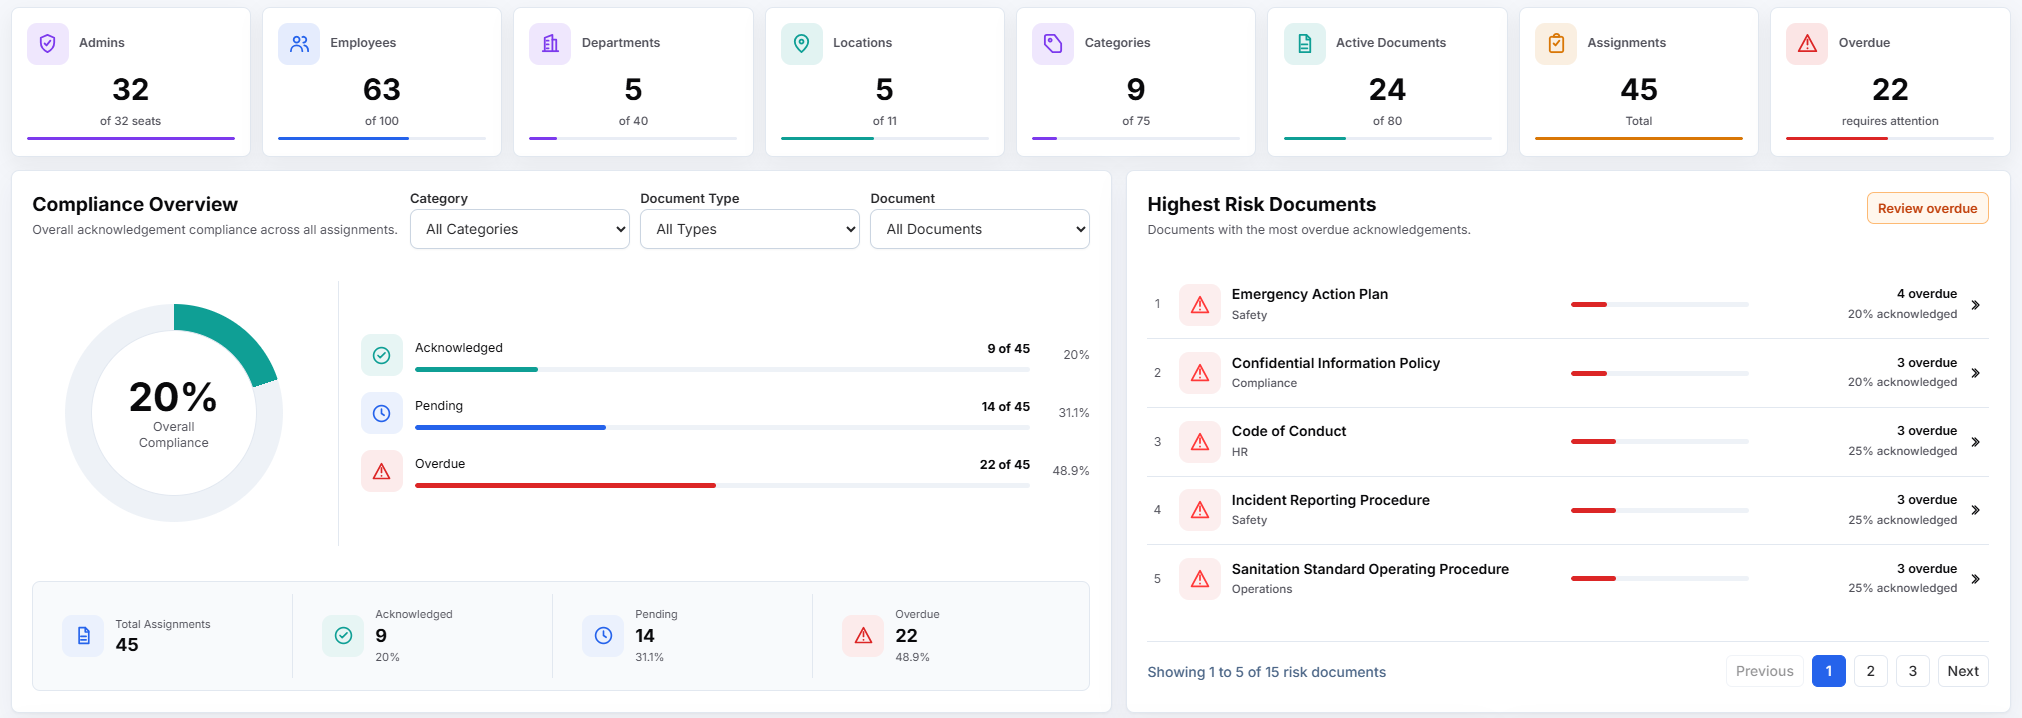
Task: Click the Total Assignments document icon
Action: [x=83, y=635]
